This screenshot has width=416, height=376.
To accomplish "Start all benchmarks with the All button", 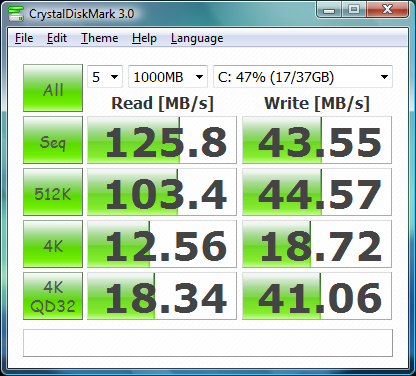I will (x=53, y=88).
